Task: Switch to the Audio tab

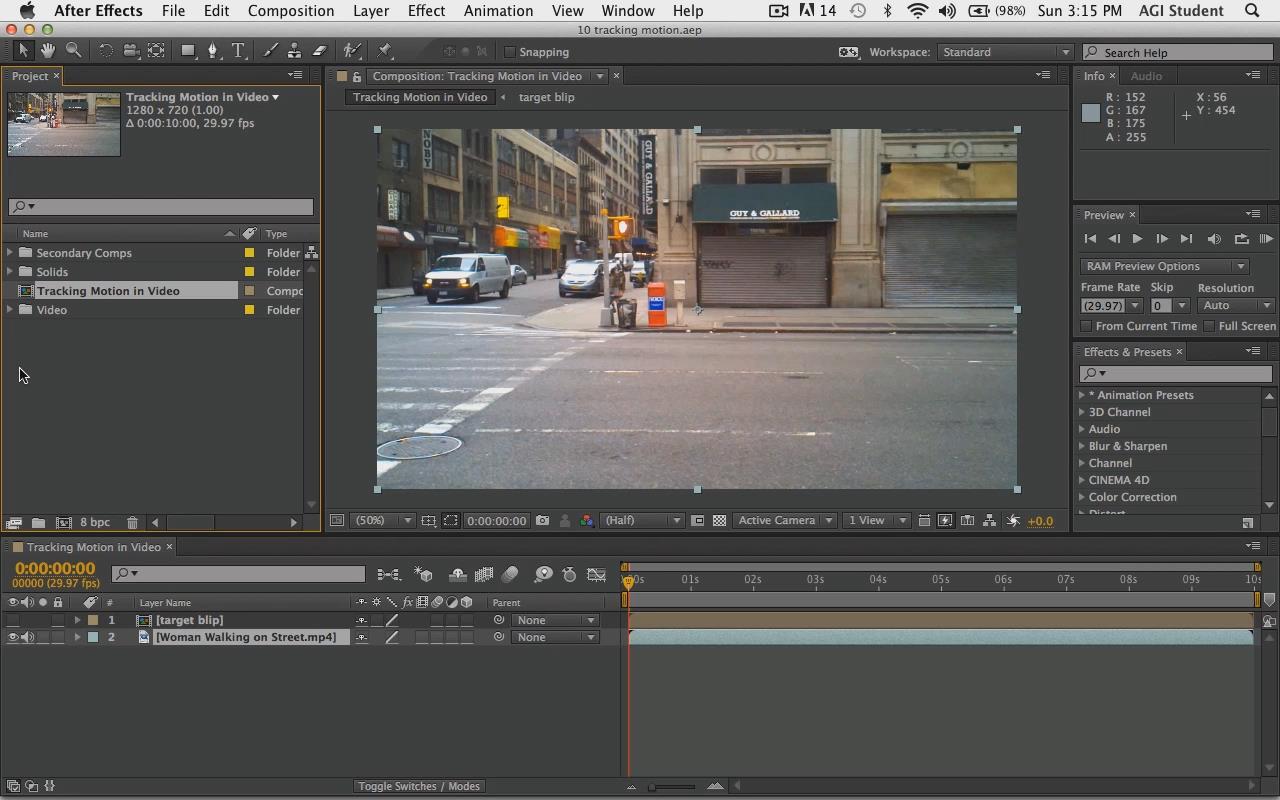Action: click(x=1146, y=76)
